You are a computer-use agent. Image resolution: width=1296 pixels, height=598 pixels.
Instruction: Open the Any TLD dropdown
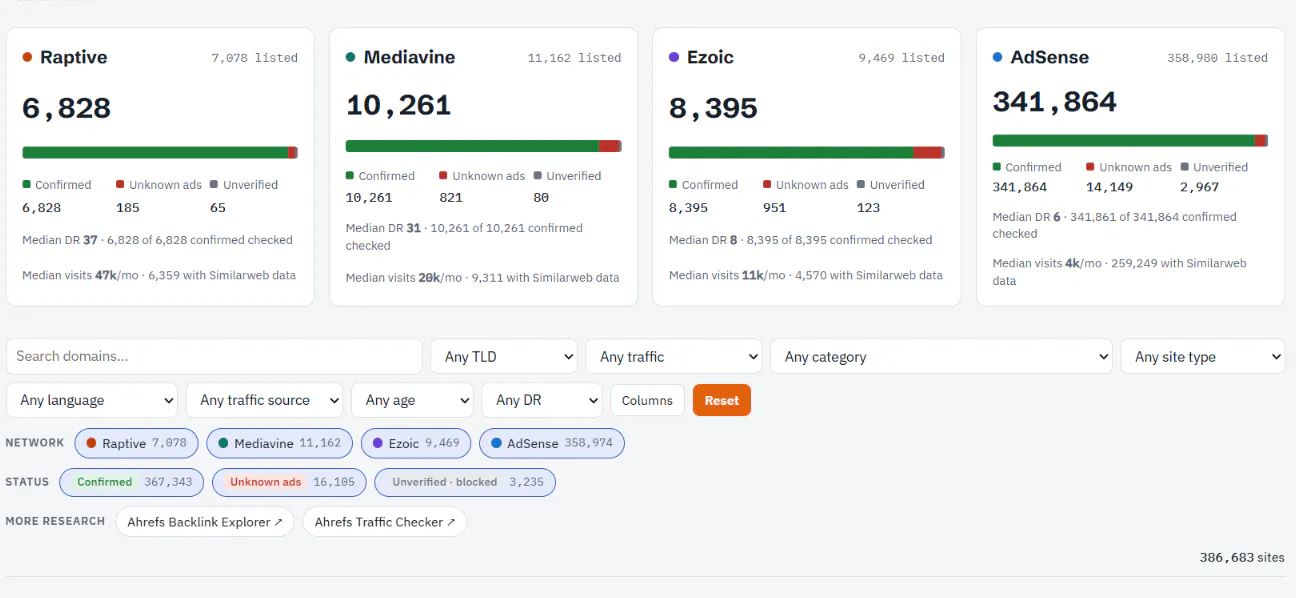tap(504, 357)
